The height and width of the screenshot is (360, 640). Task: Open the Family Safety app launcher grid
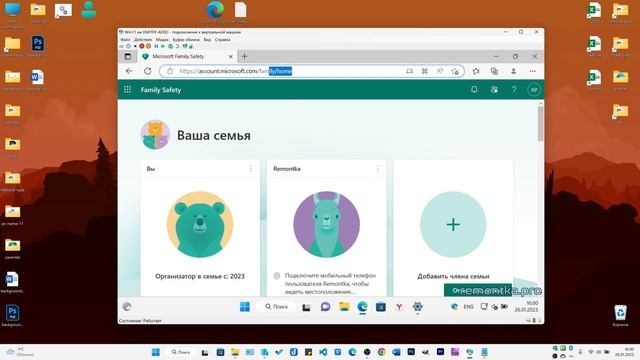[127, 89]
